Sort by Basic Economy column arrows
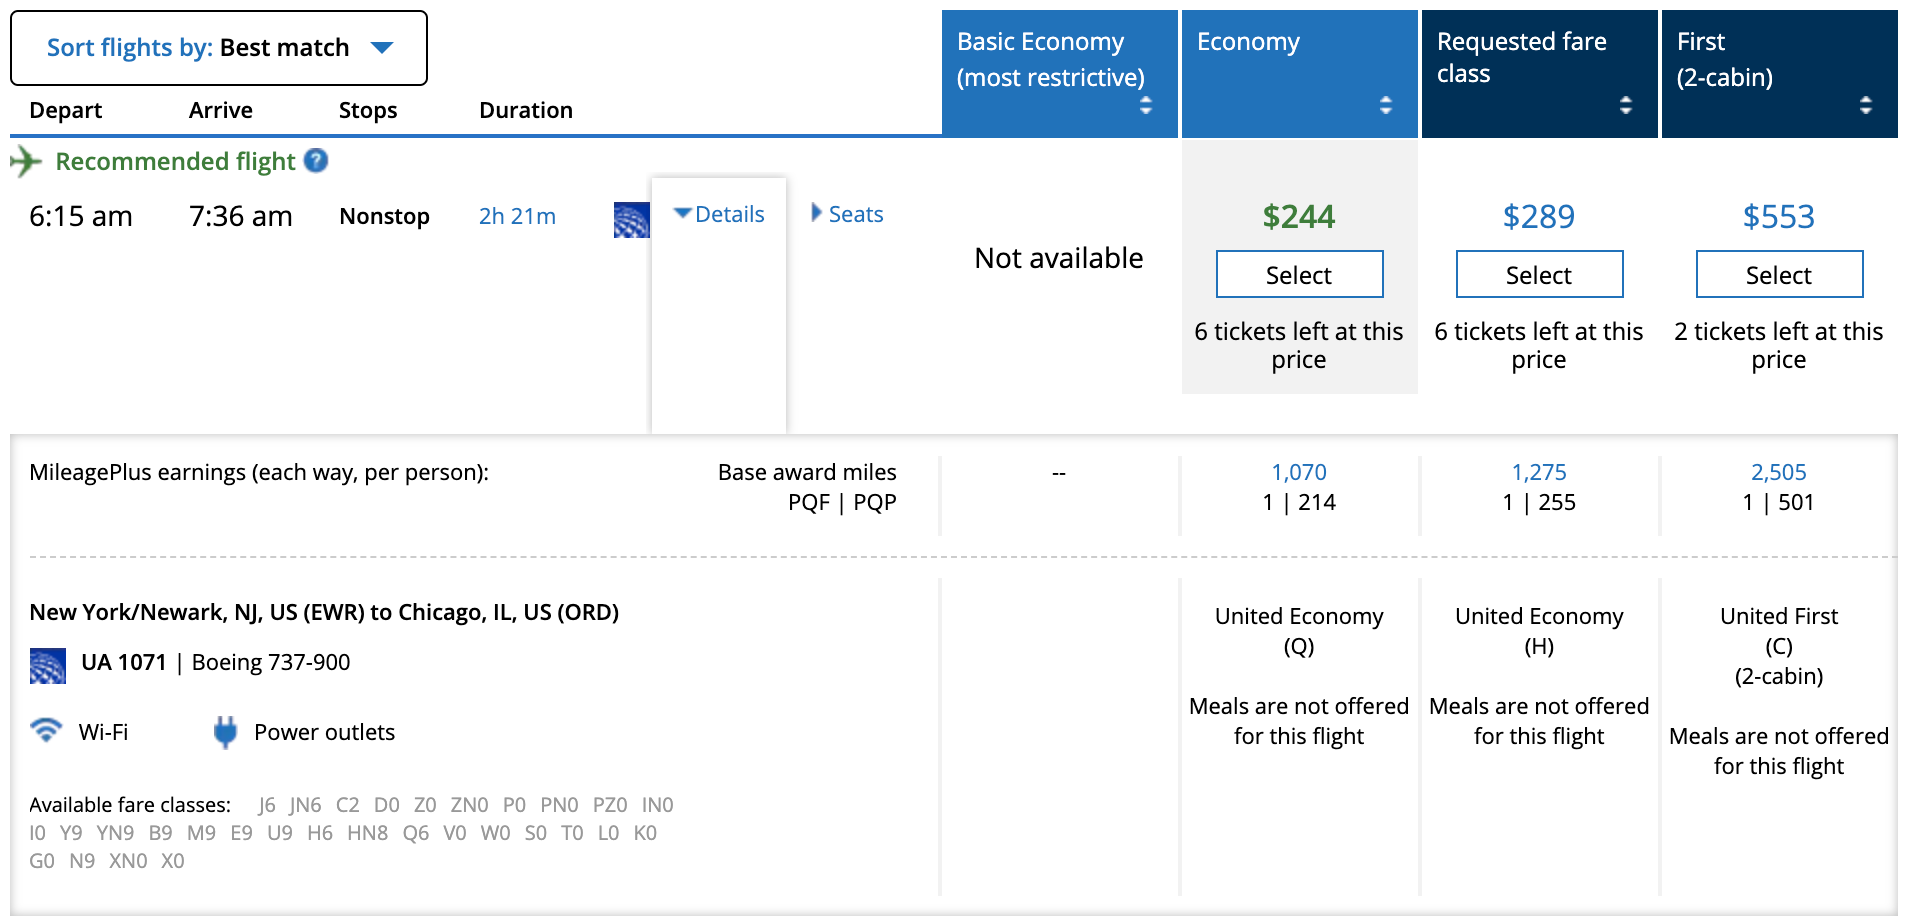 [1145, 105]
